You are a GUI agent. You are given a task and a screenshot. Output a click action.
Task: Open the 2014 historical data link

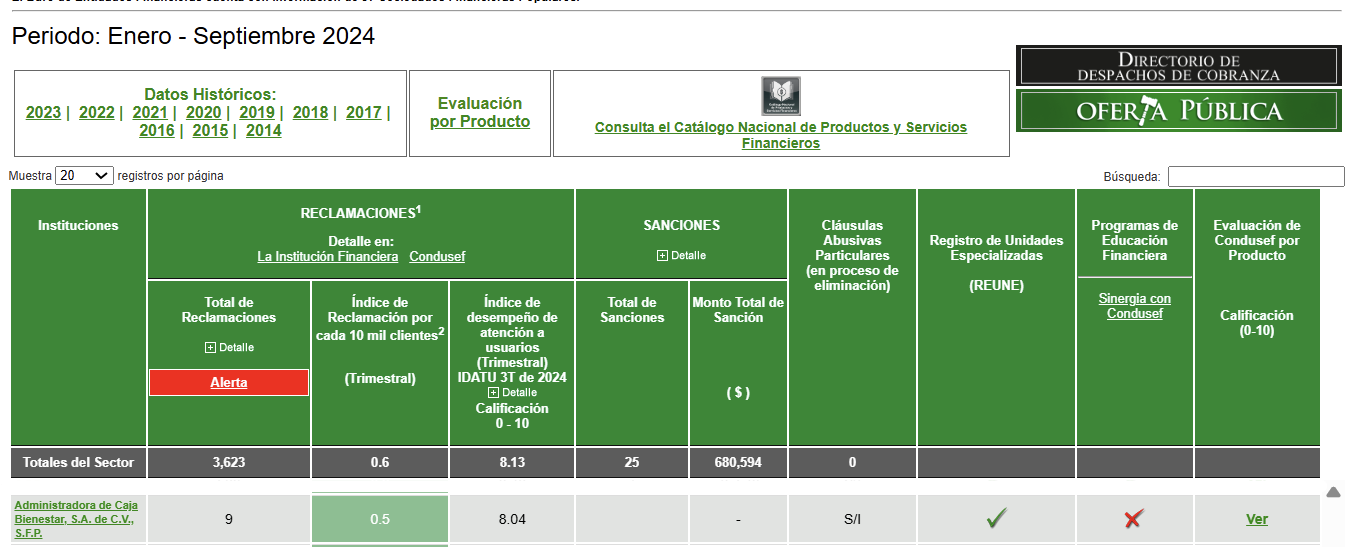pyautogui.click(x=264, y=131)
